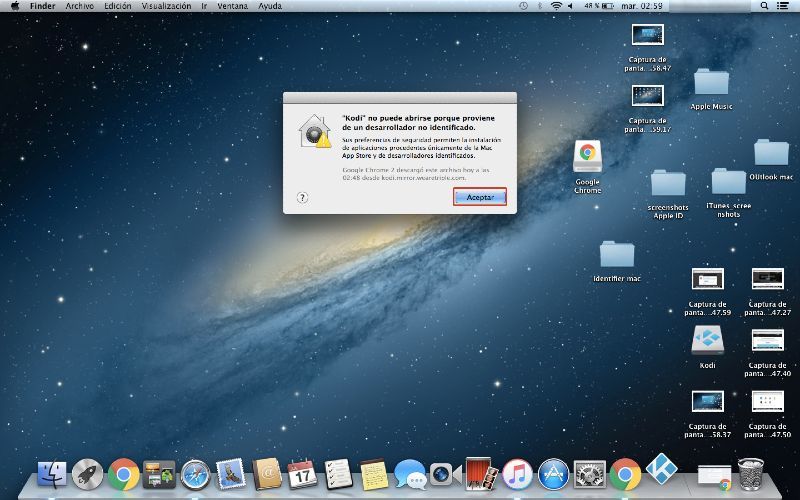Launch Launchpad rocket icon in Dock
The image size is (800, 500).
[87, 474]
